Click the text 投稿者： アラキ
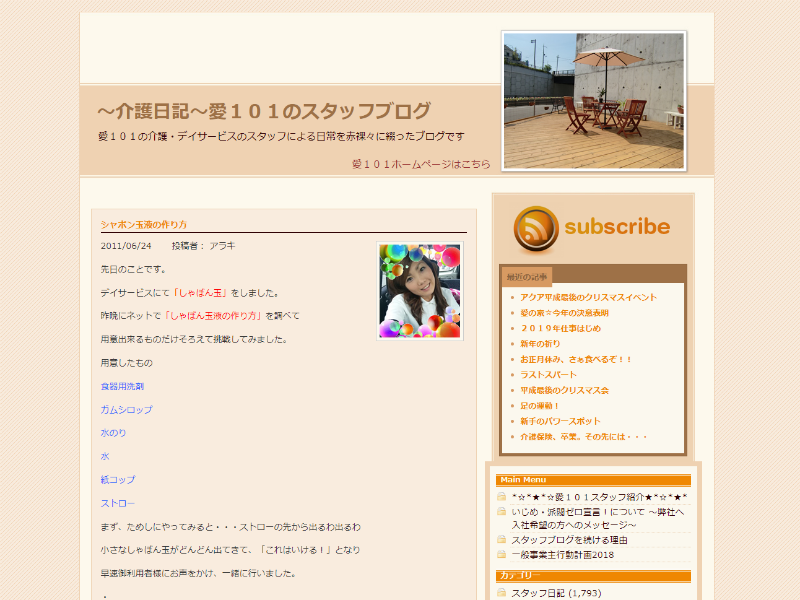 203,246
